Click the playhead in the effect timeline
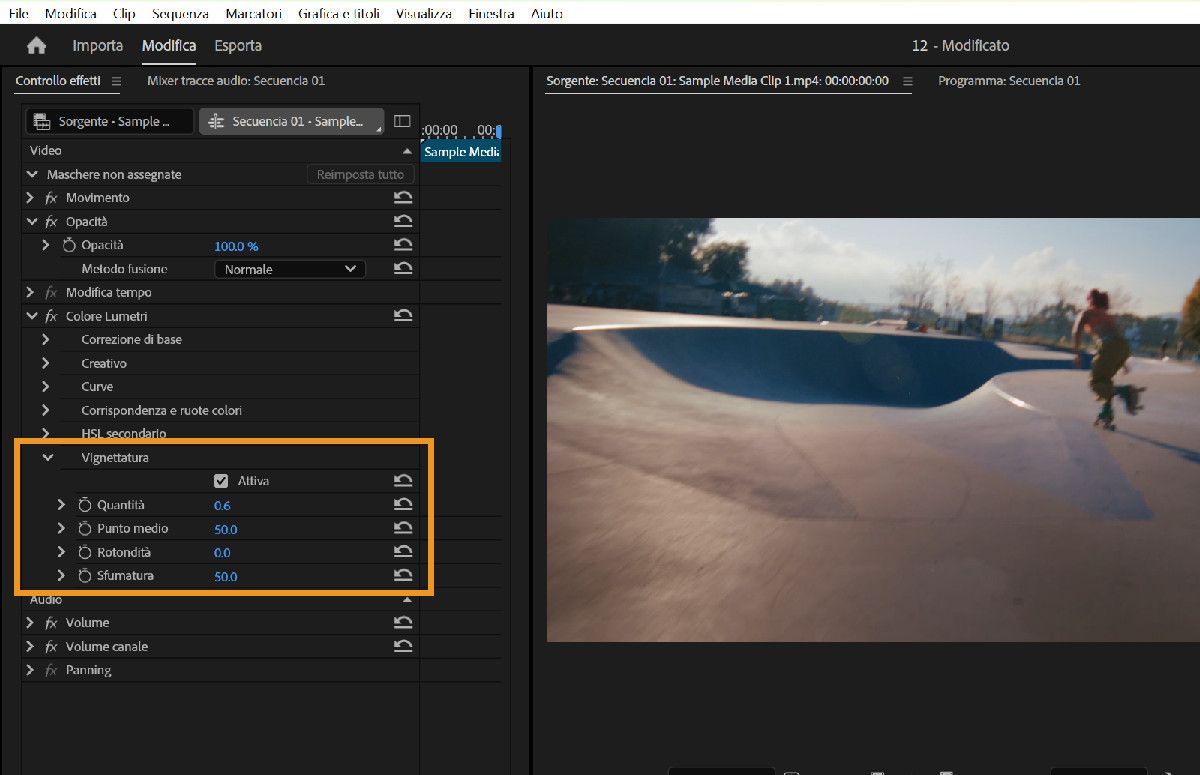Image resolution: width=1200 pixels, height=775 pixels. point(499,131)
